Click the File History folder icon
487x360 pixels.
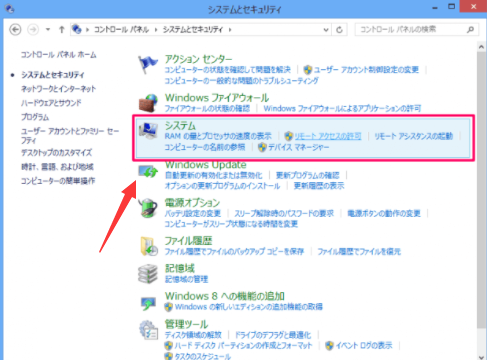click(149, 246)
